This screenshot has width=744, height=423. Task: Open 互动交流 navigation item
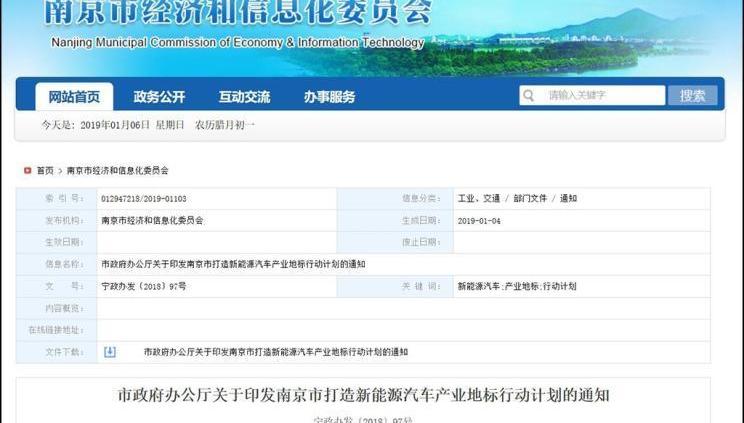click(244, 97)
